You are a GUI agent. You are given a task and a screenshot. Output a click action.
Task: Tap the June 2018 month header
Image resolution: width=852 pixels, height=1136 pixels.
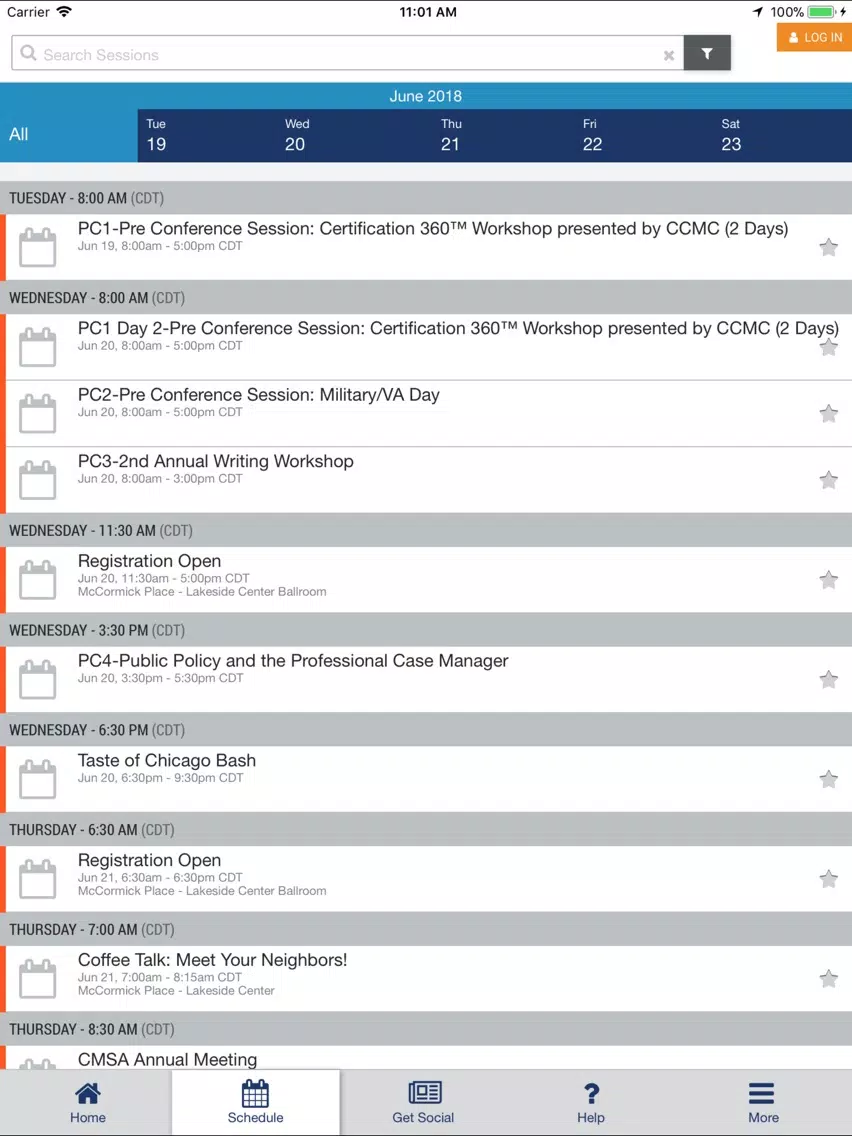pos(426,96)
